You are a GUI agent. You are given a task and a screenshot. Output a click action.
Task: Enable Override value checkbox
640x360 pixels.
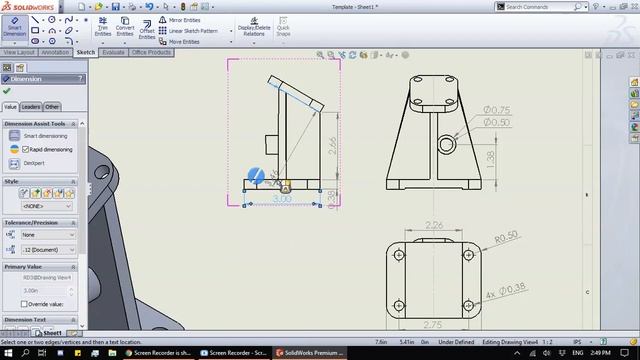point(24,304)
